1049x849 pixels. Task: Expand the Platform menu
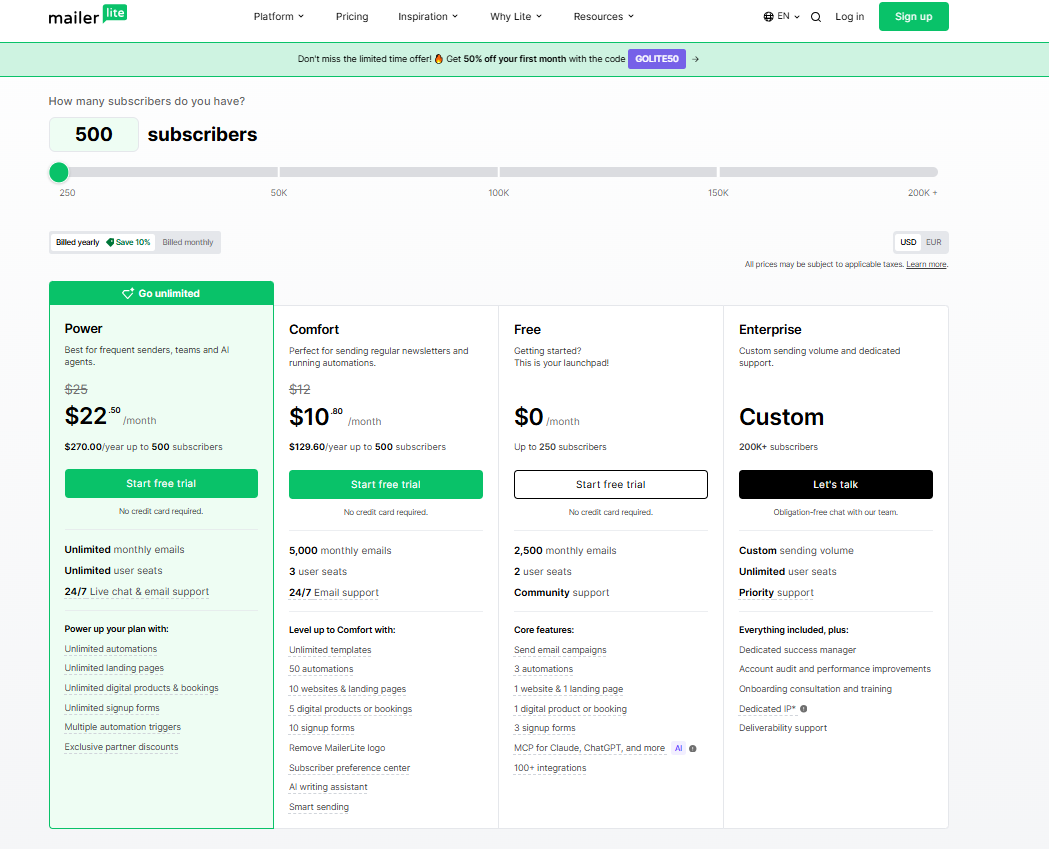278,17
